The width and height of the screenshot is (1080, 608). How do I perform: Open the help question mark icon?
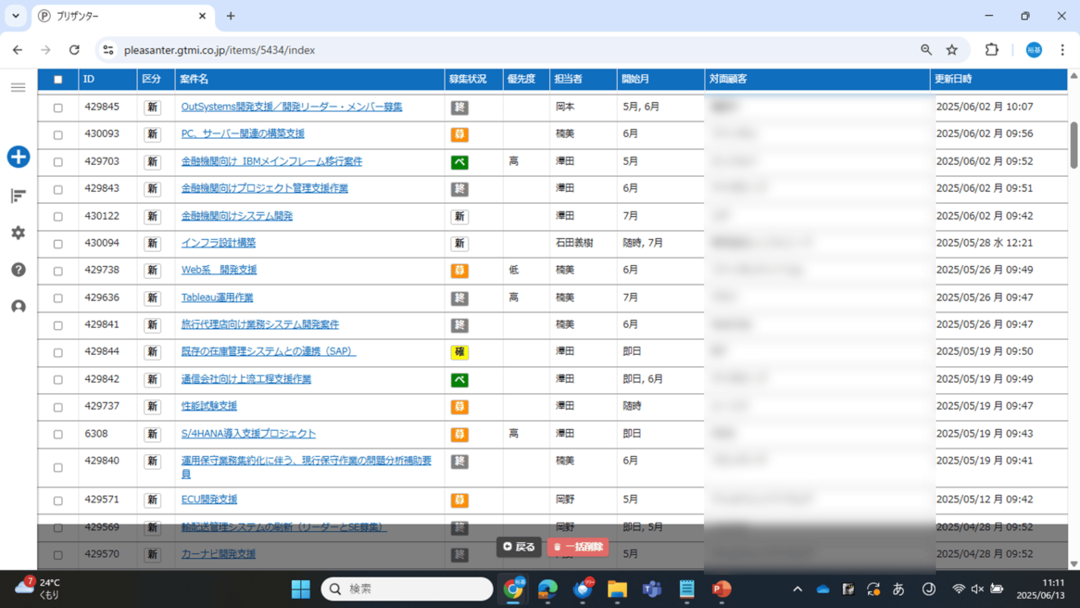tap(18, 270)
